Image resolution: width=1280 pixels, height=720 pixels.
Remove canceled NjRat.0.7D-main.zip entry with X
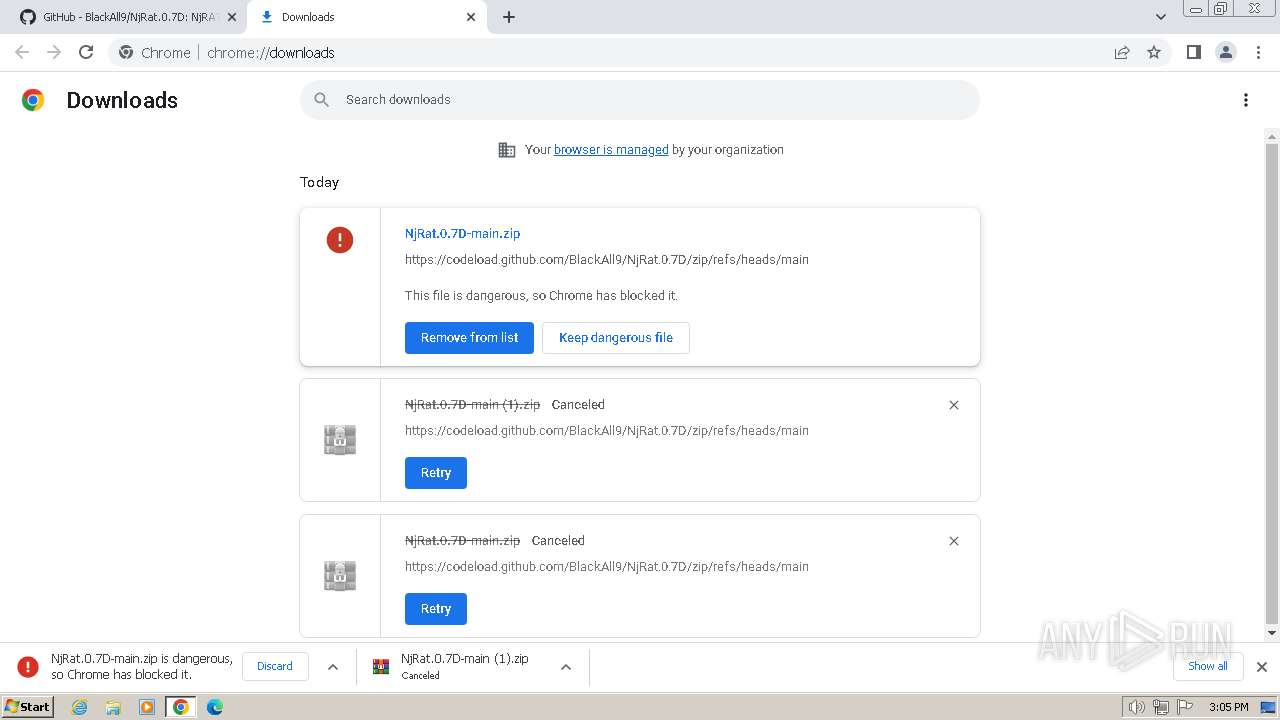954,541
